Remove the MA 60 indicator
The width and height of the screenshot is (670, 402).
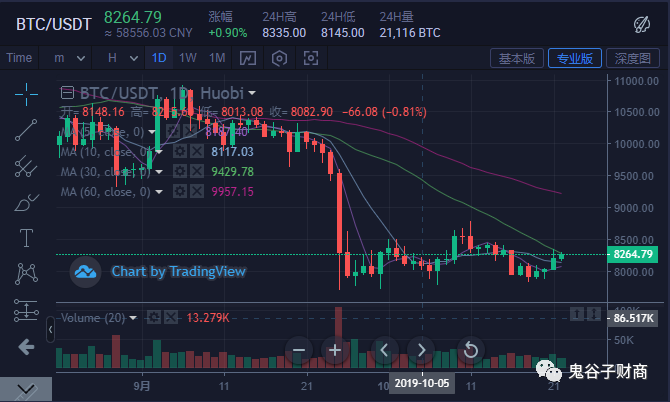197,191
